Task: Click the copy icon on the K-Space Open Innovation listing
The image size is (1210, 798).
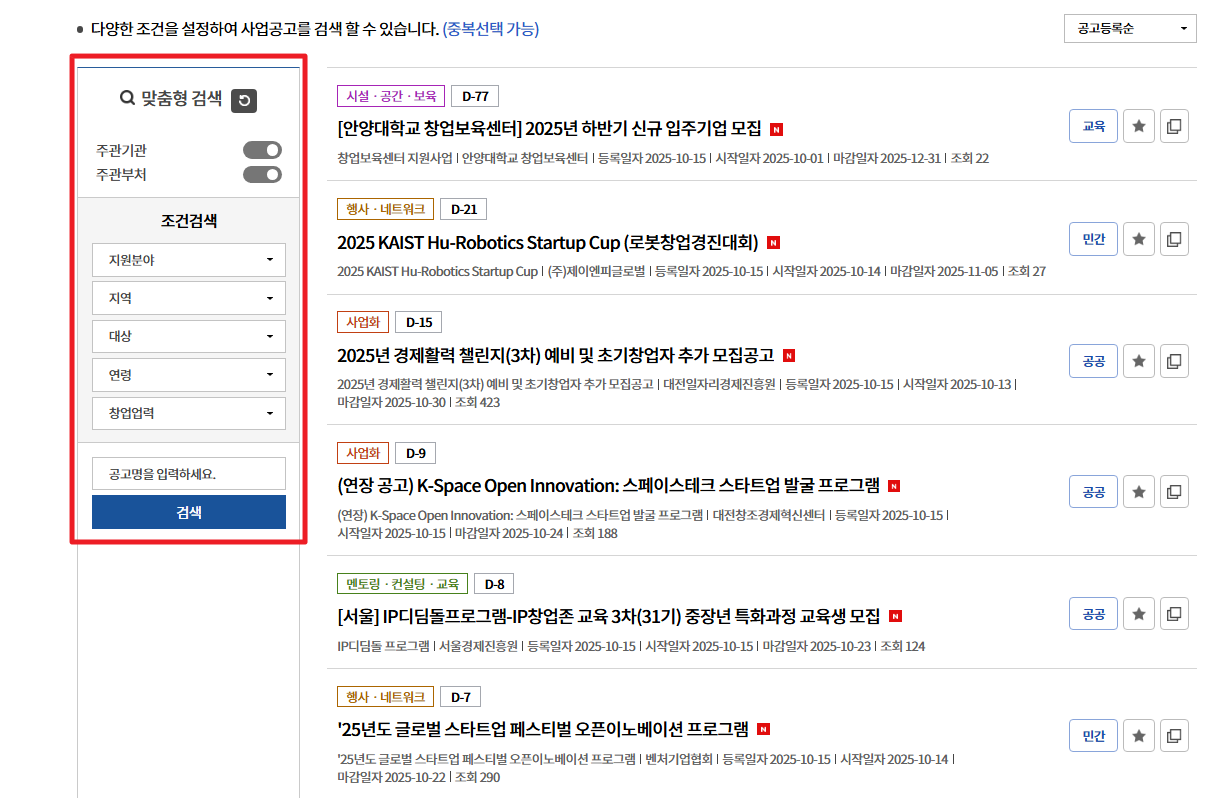Action: (1174, 491)
